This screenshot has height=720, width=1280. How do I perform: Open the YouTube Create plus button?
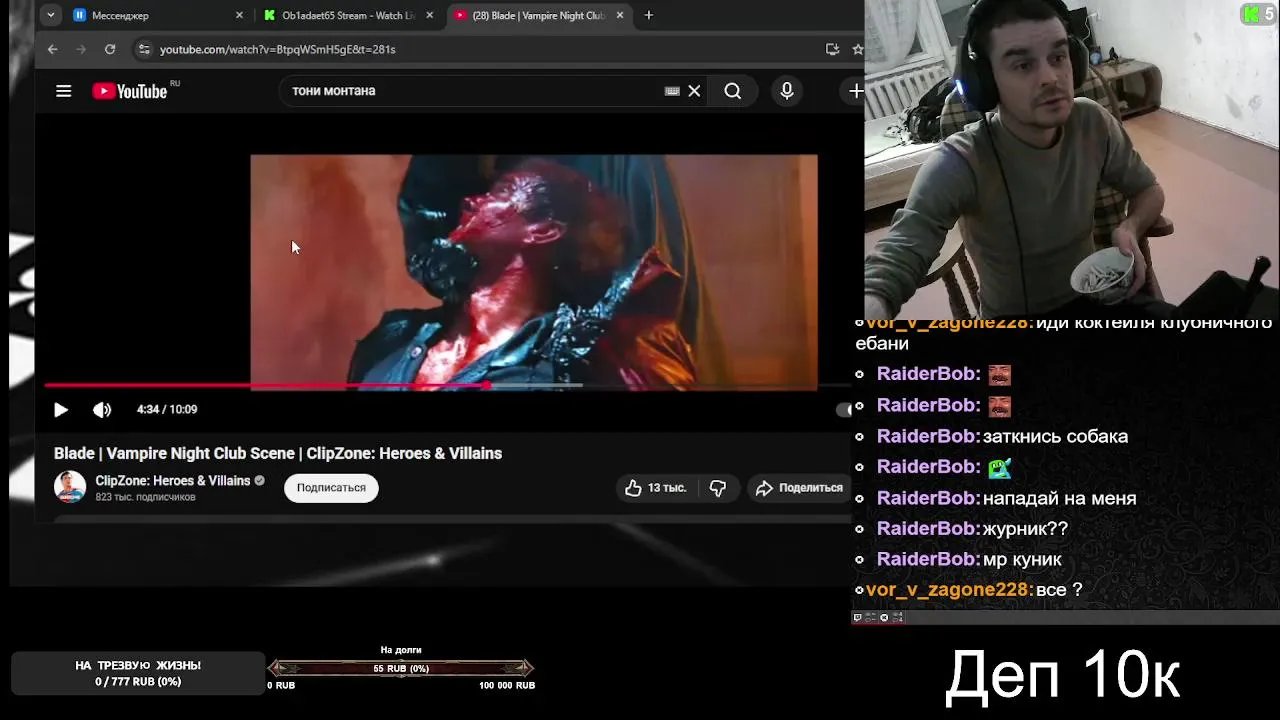pos(856,91)
